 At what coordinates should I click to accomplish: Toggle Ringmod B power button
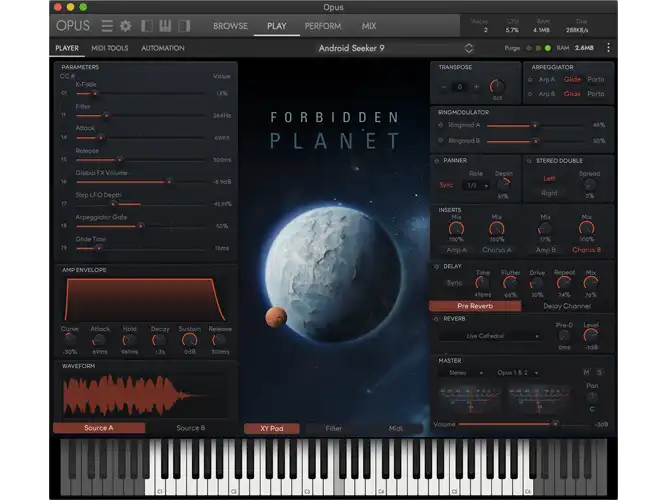(x=441, y=140)
